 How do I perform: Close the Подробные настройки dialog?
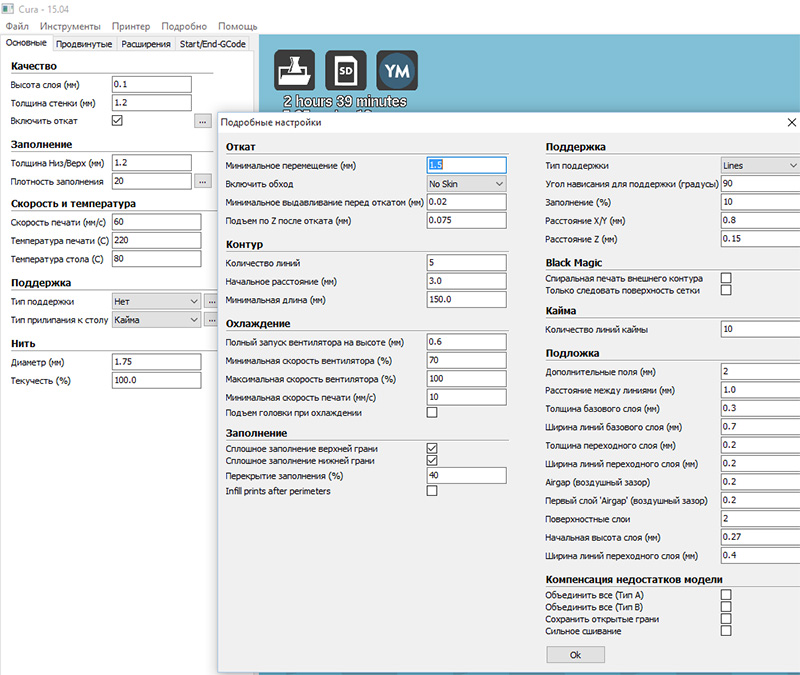[791, 122]
